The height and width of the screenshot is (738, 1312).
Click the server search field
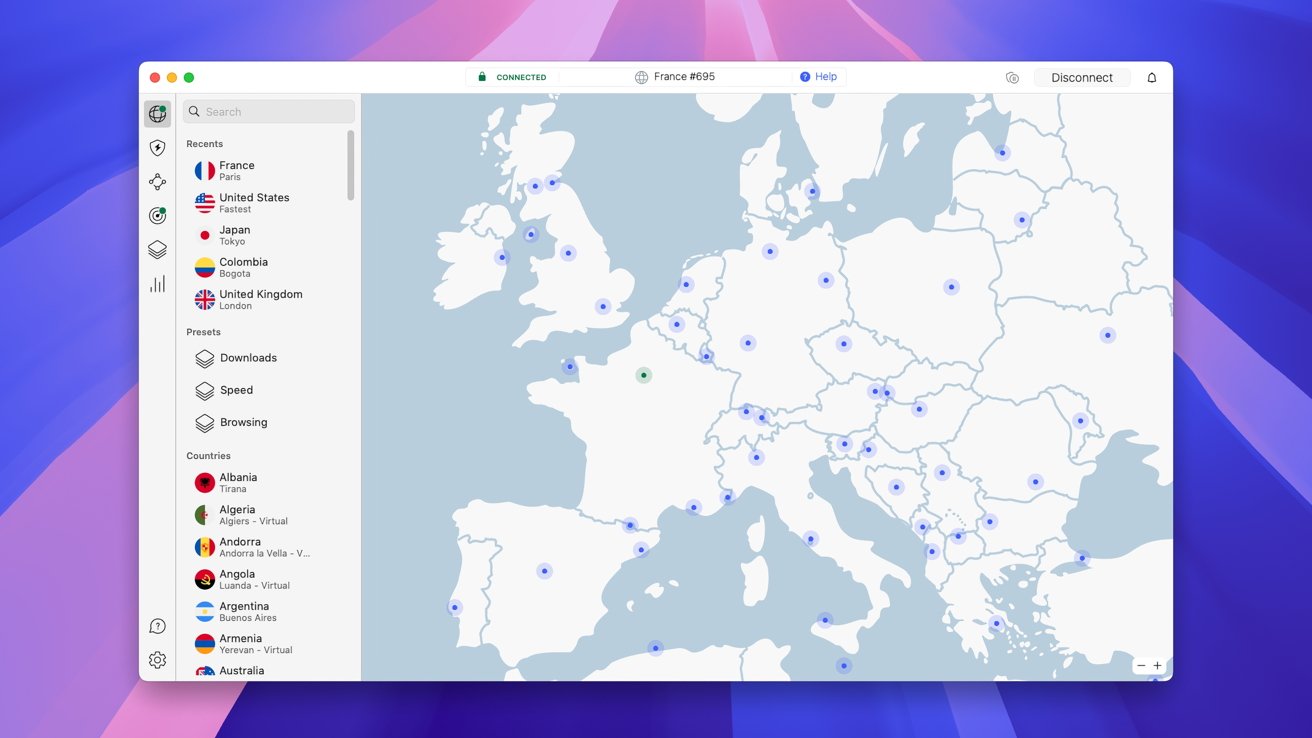click(x=270, y=112)
